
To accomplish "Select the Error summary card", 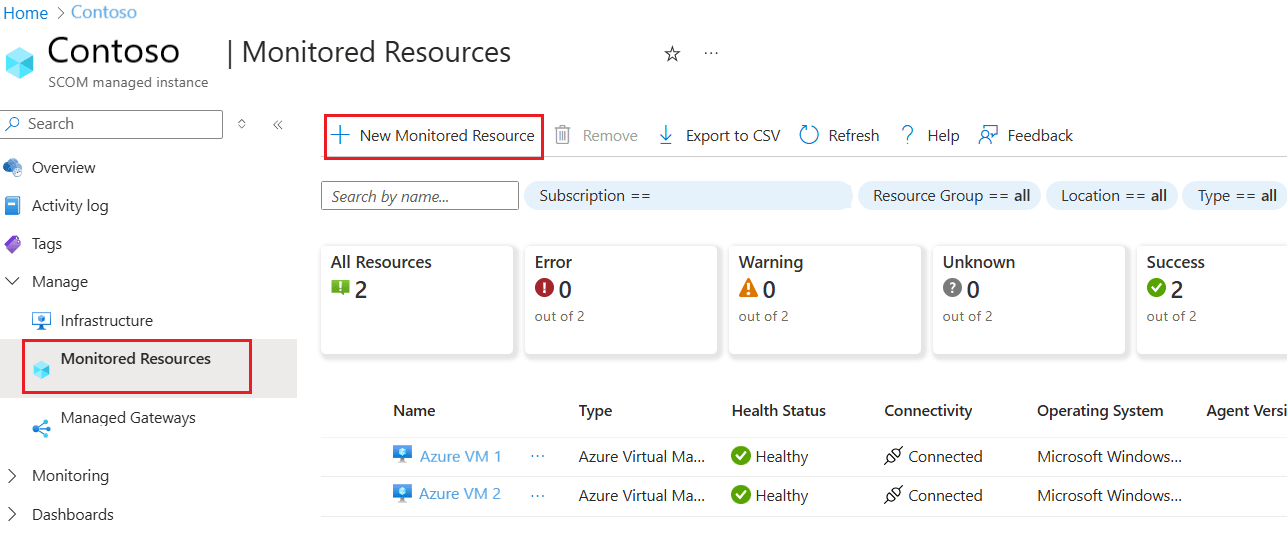I will coord(620,300).
